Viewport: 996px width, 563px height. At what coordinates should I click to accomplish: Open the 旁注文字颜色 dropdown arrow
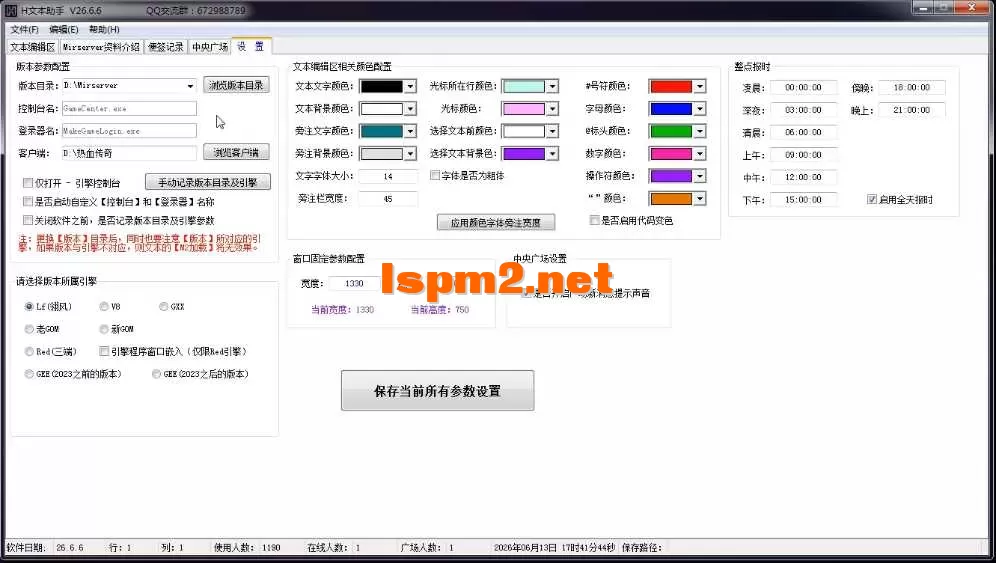pos(410,131)
